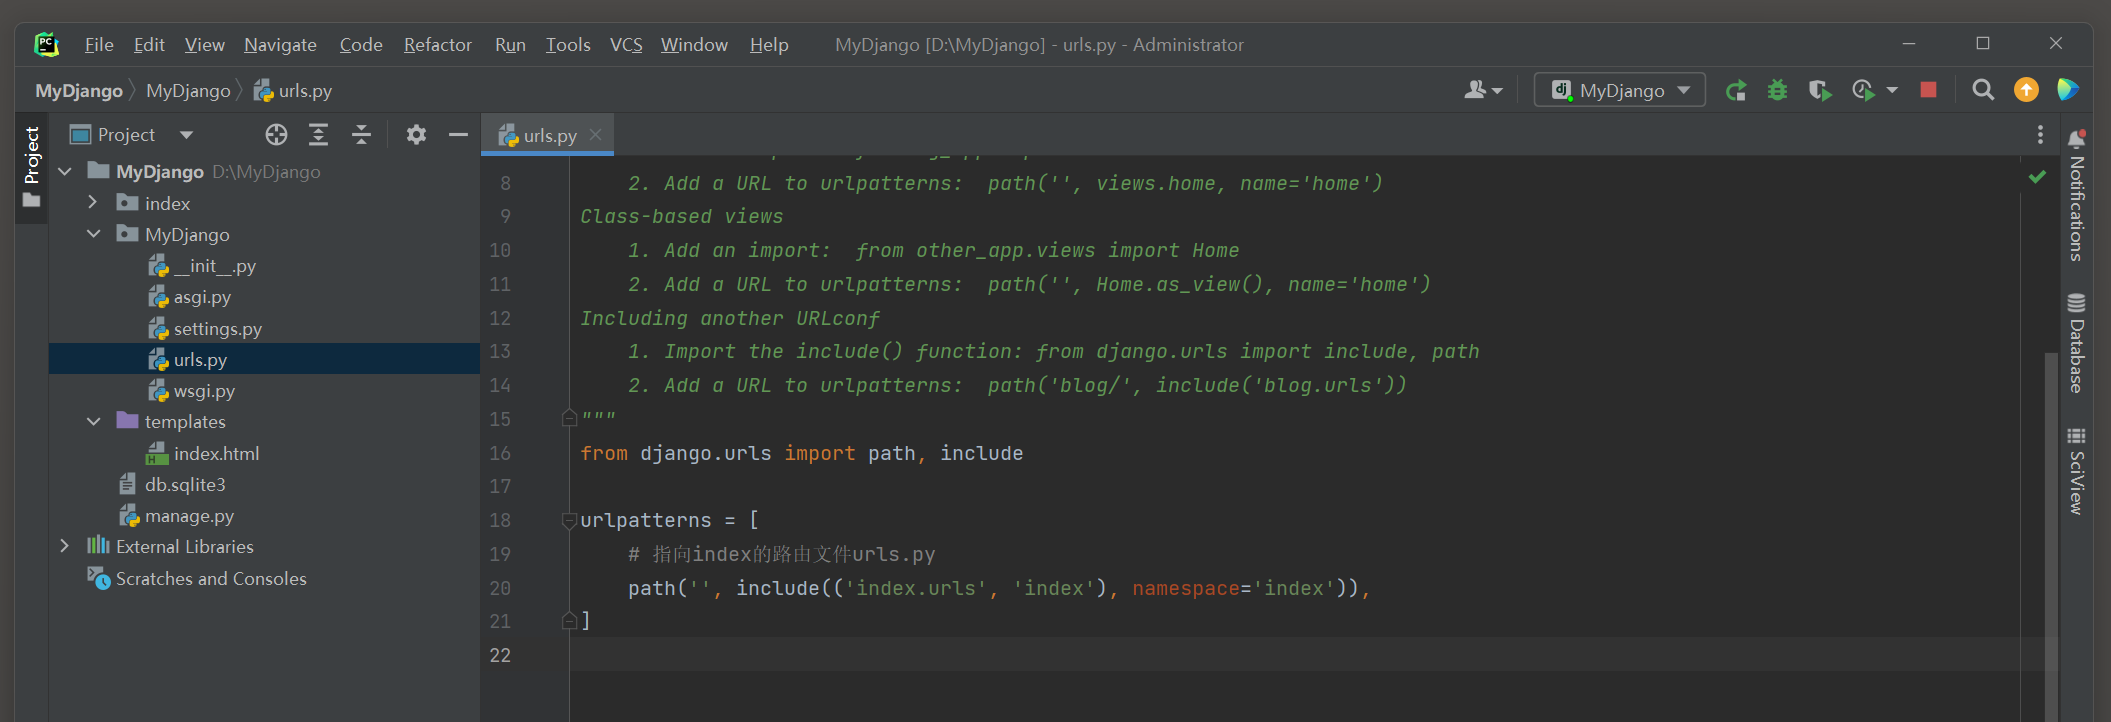Run with coverage shield icon

[1820, 90]
